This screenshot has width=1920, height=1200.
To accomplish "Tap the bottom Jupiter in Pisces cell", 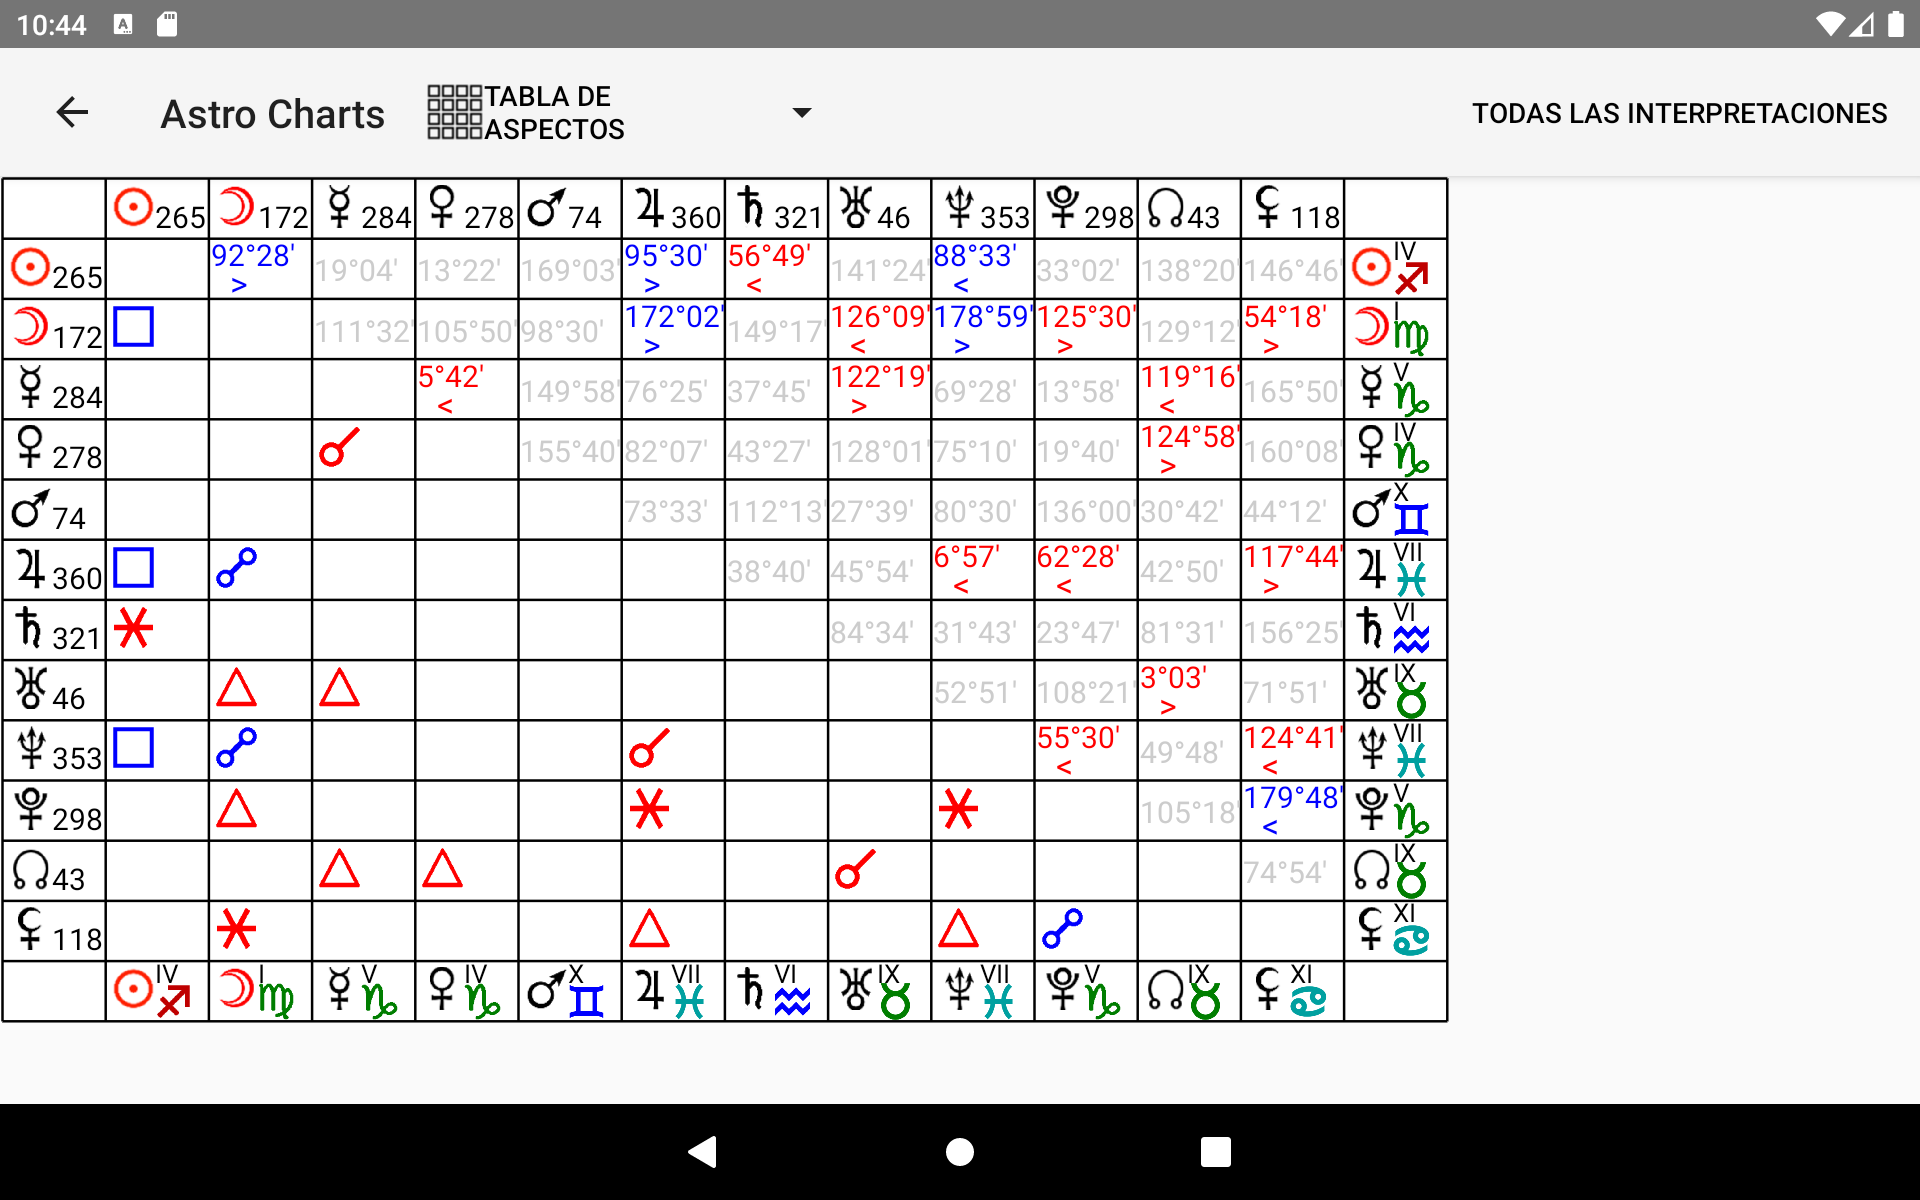I will coord(674,991).
